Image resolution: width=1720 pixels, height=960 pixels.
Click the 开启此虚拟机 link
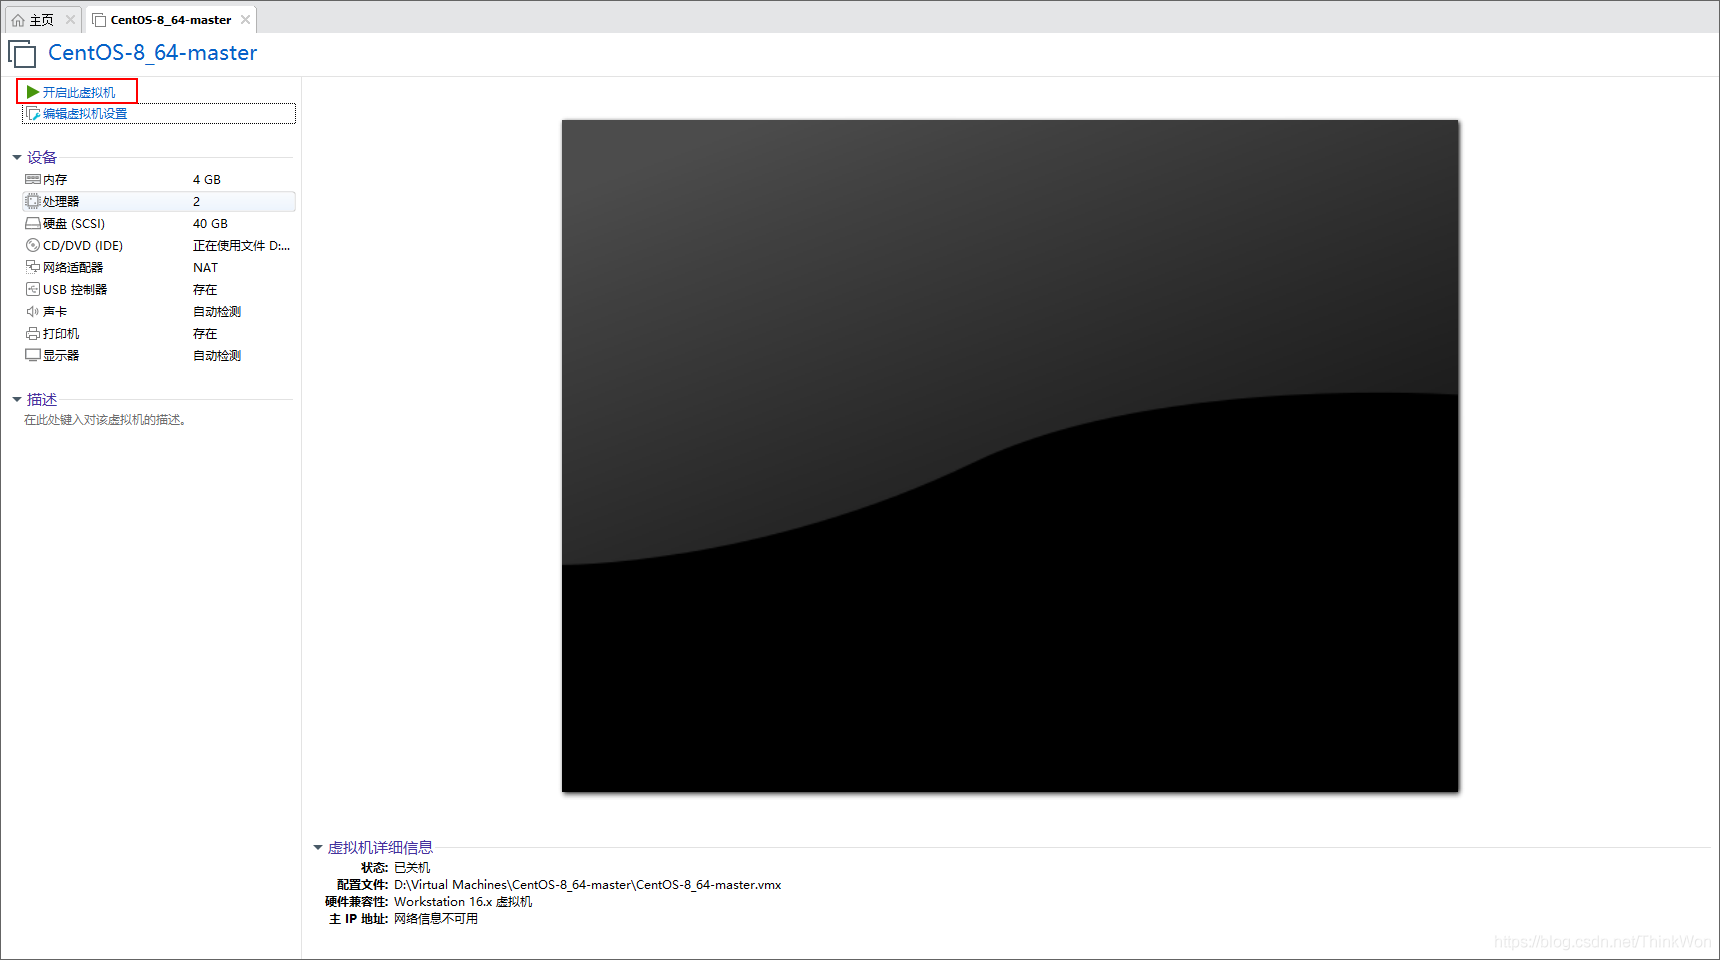79,92
